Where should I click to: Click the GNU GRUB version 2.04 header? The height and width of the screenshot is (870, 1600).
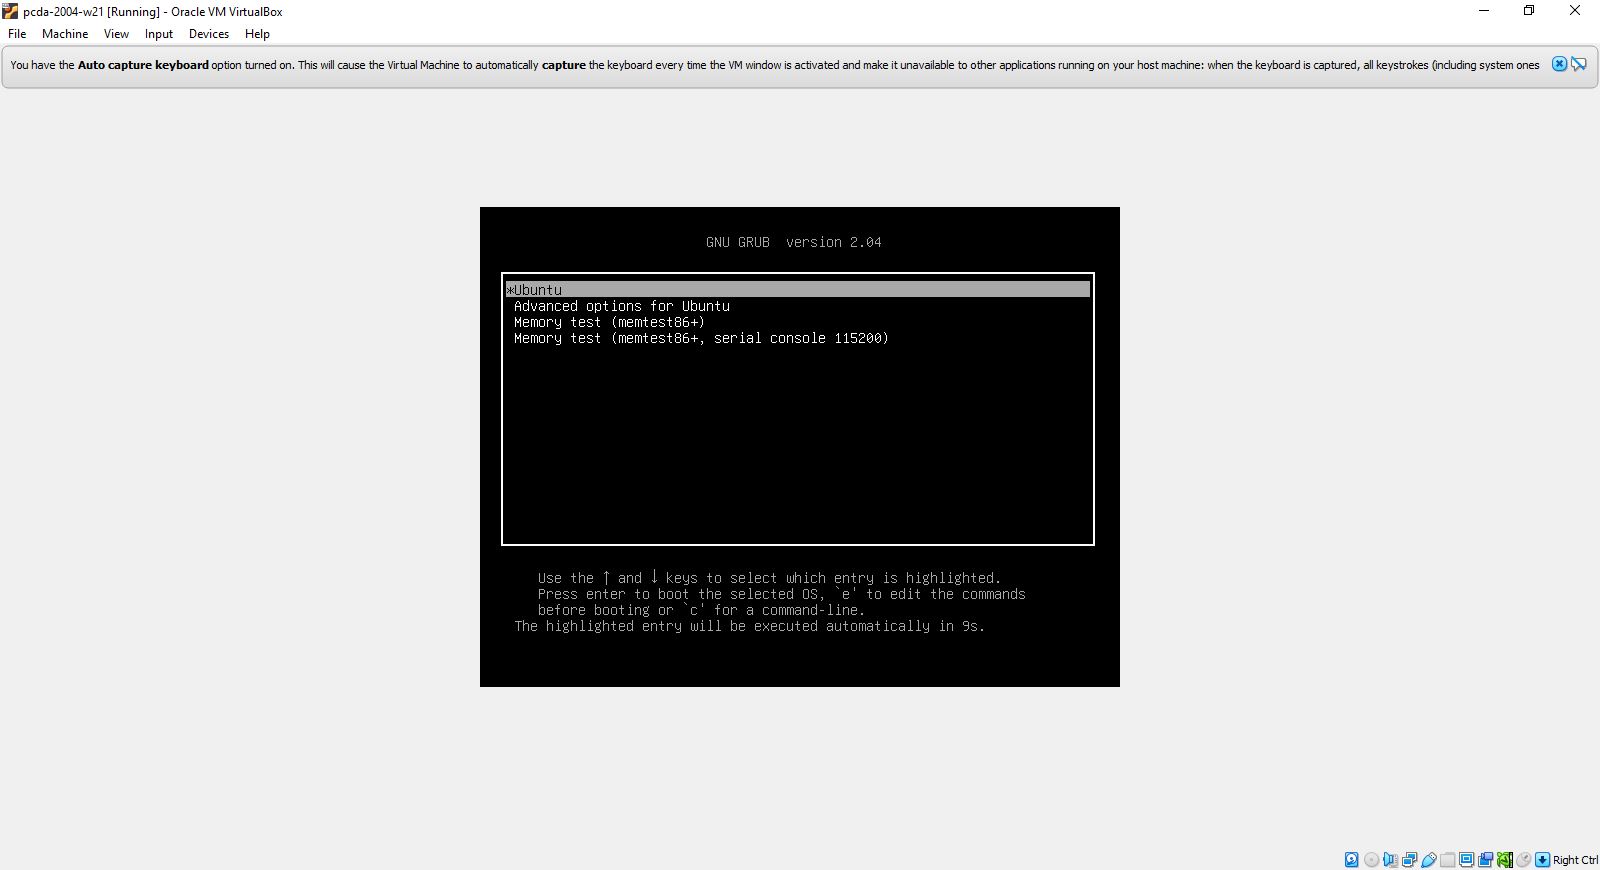[x=793, y=242]
